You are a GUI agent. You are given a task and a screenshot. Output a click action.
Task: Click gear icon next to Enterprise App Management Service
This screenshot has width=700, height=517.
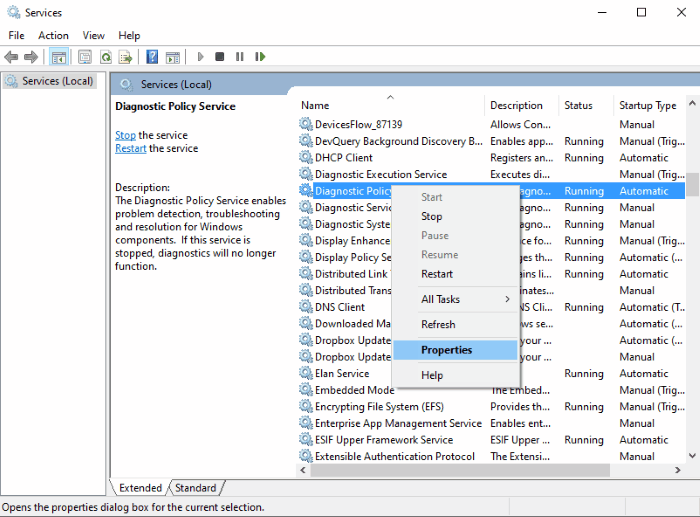(x=305, y=423)
